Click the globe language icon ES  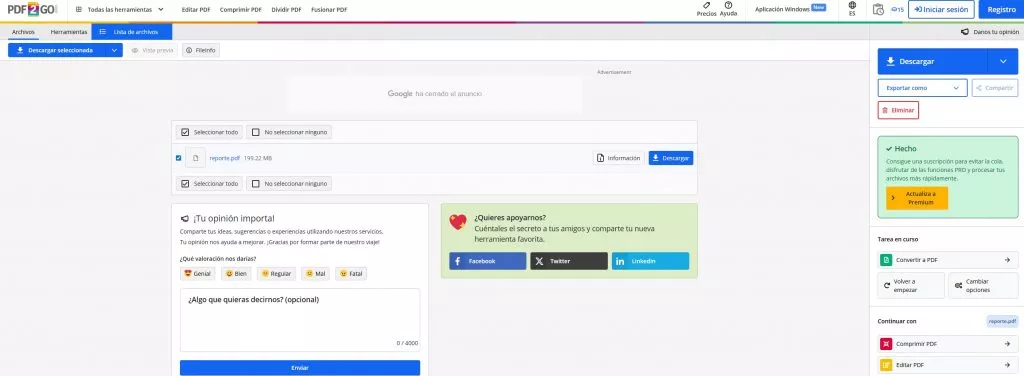[x=852, y=5]
